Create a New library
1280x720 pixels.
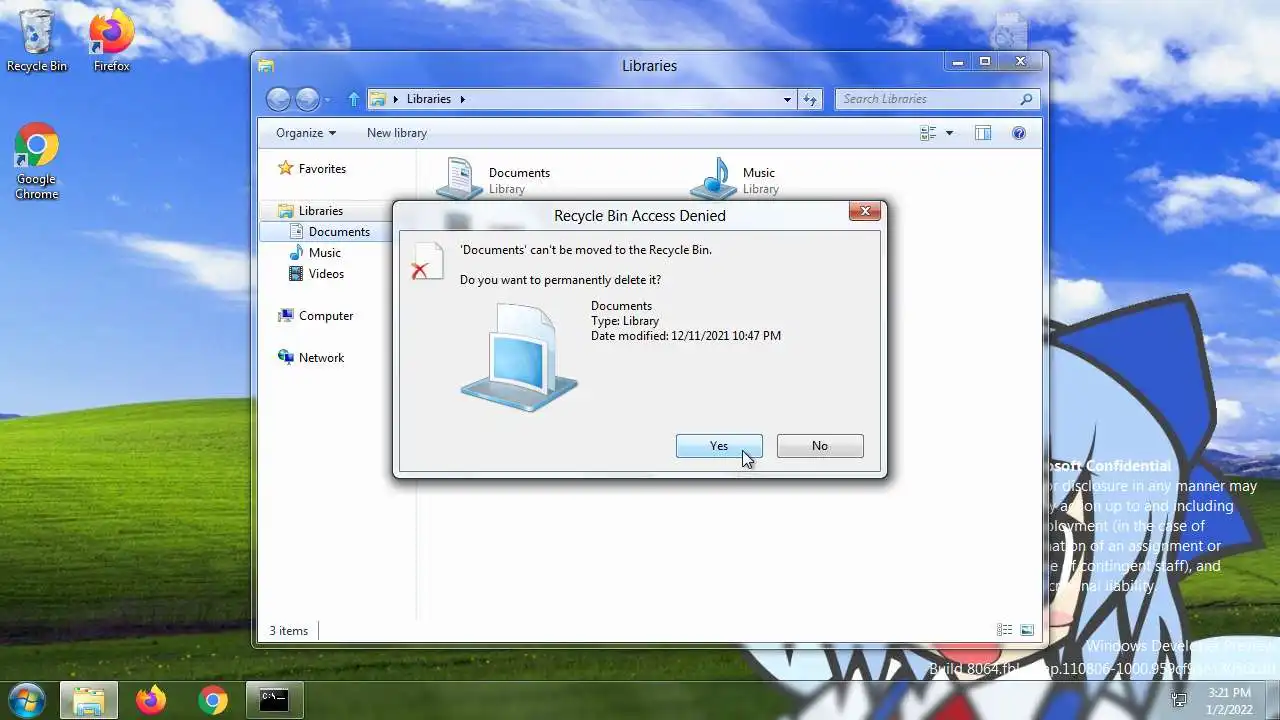point(397,133)
